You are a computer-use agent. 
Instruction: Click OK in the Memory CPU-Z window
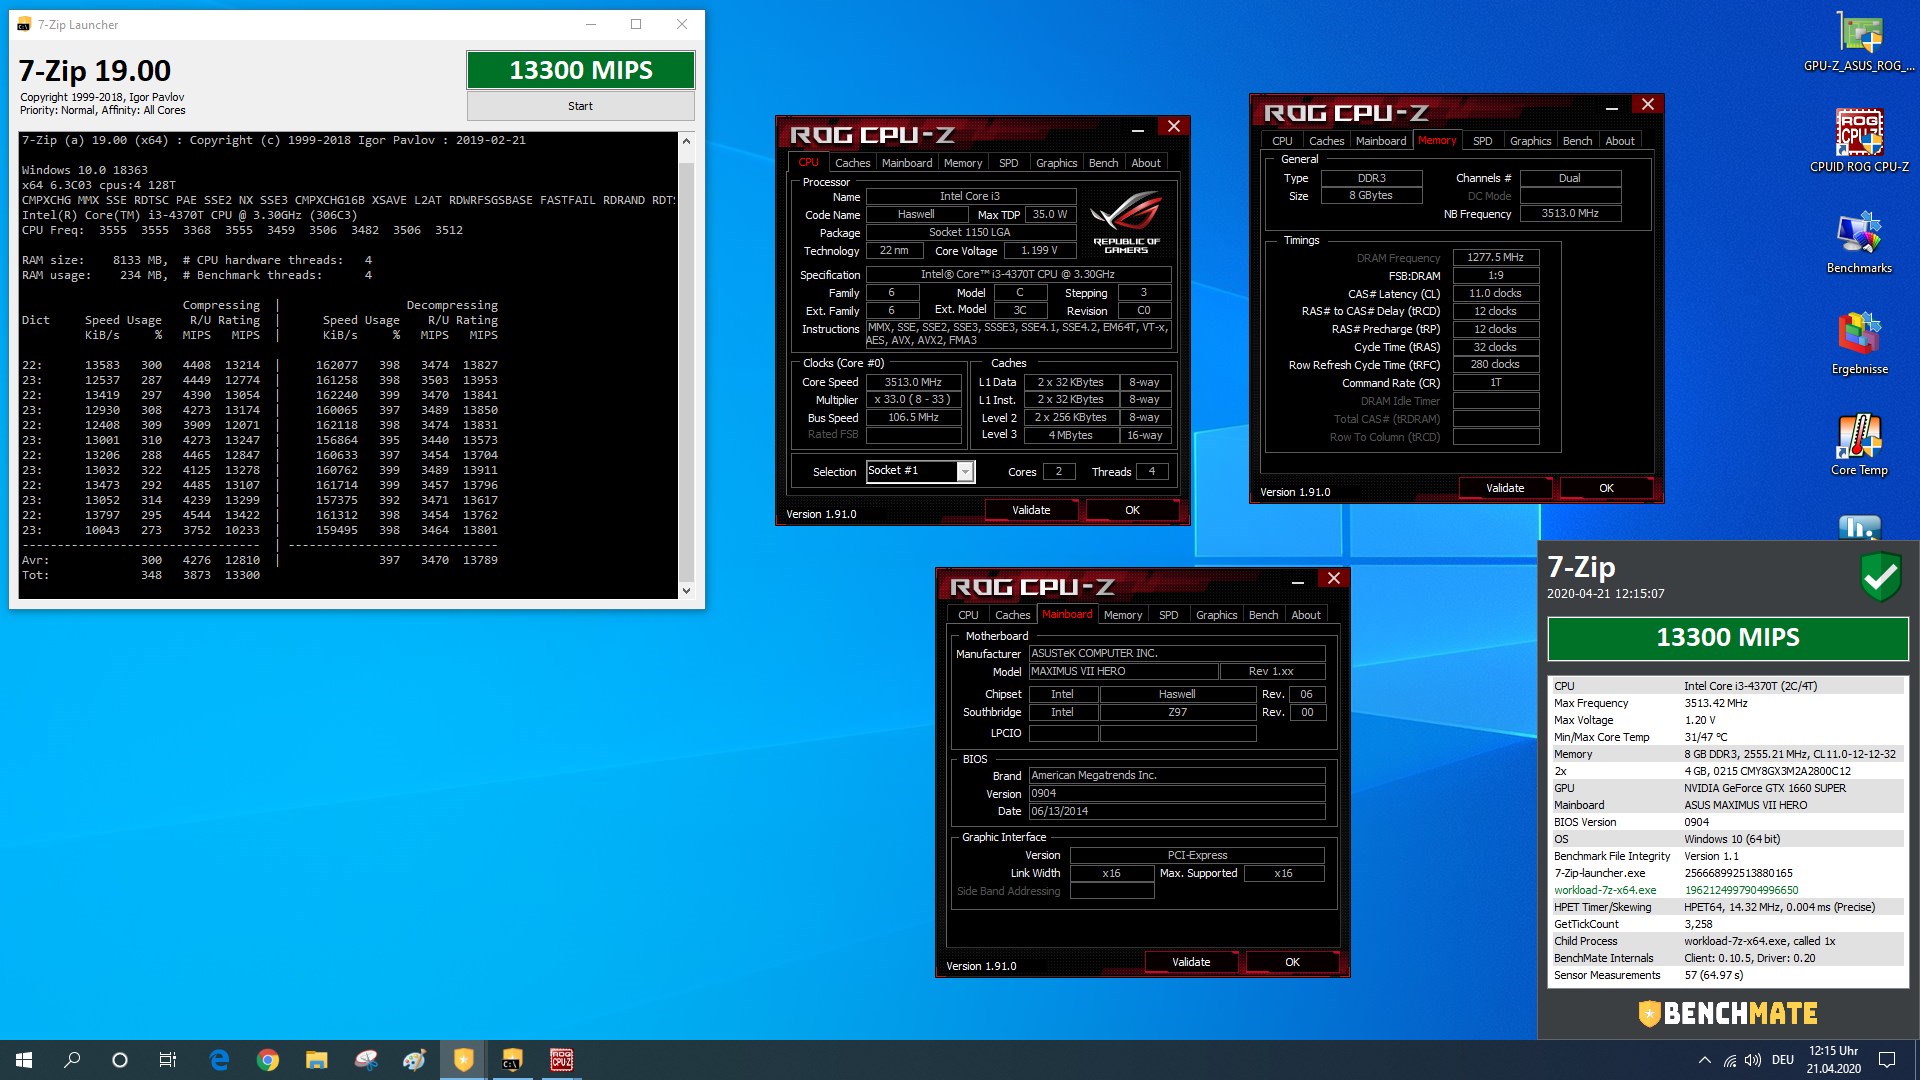click(x=1606, y=488)
